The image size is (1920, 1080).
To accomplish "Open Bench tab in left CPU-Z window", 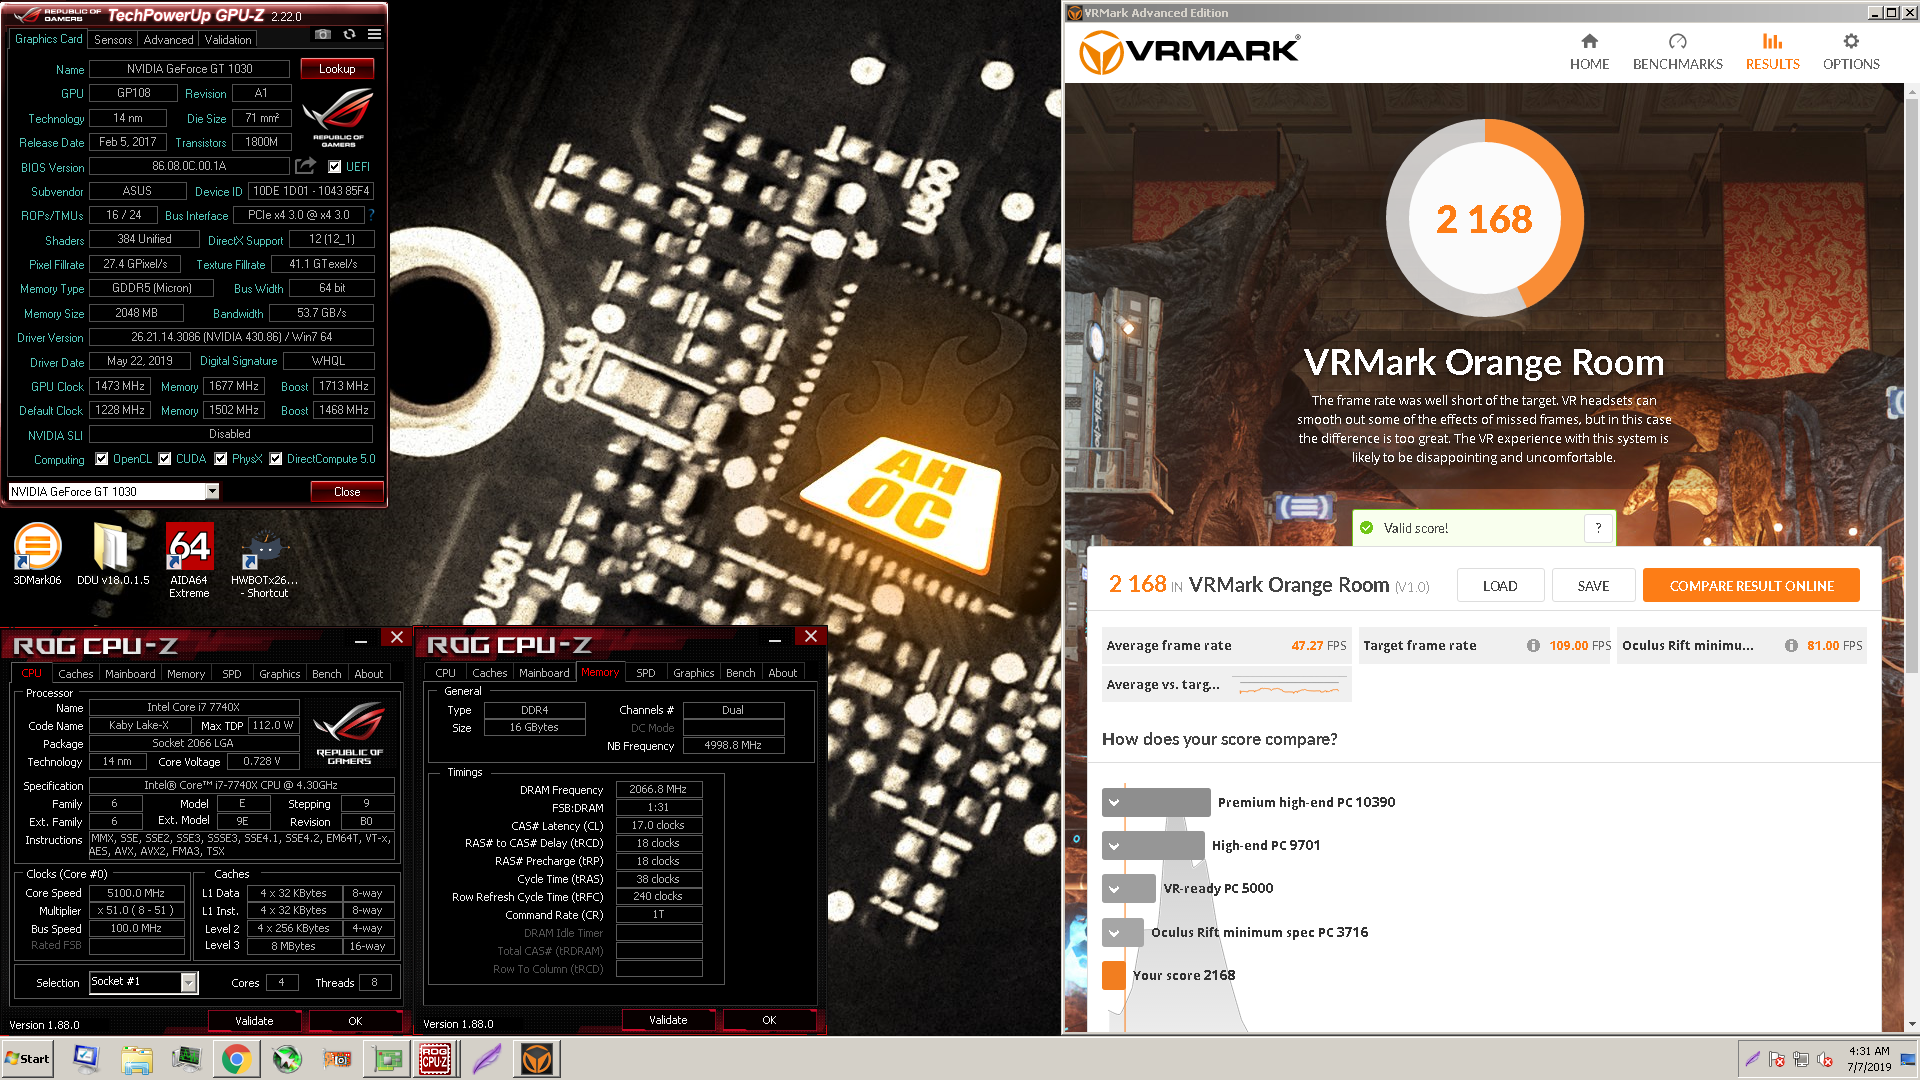I will [x=327, y=674].
